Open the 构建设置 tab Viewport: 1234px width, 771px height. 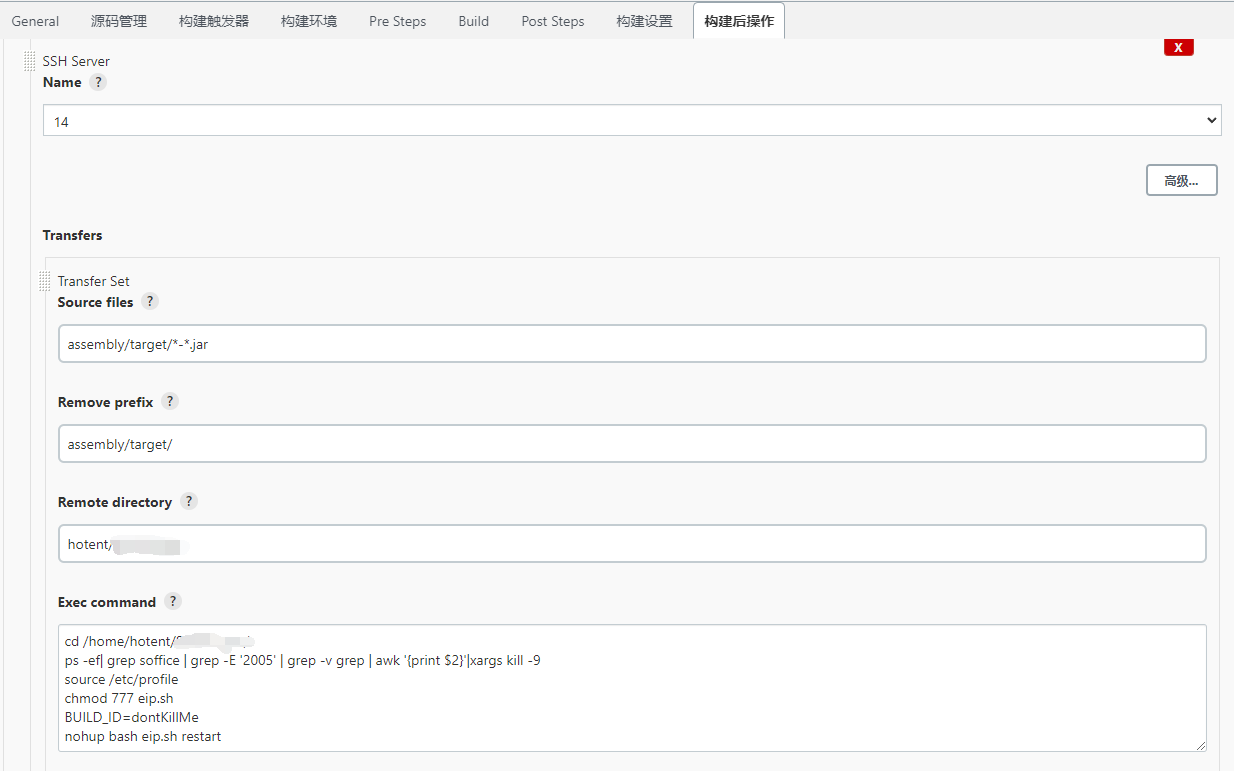point(644,21)
